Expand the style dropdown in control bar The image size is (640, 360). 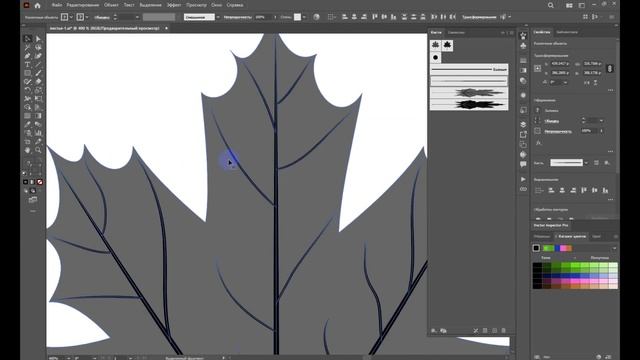click(304, 17)
